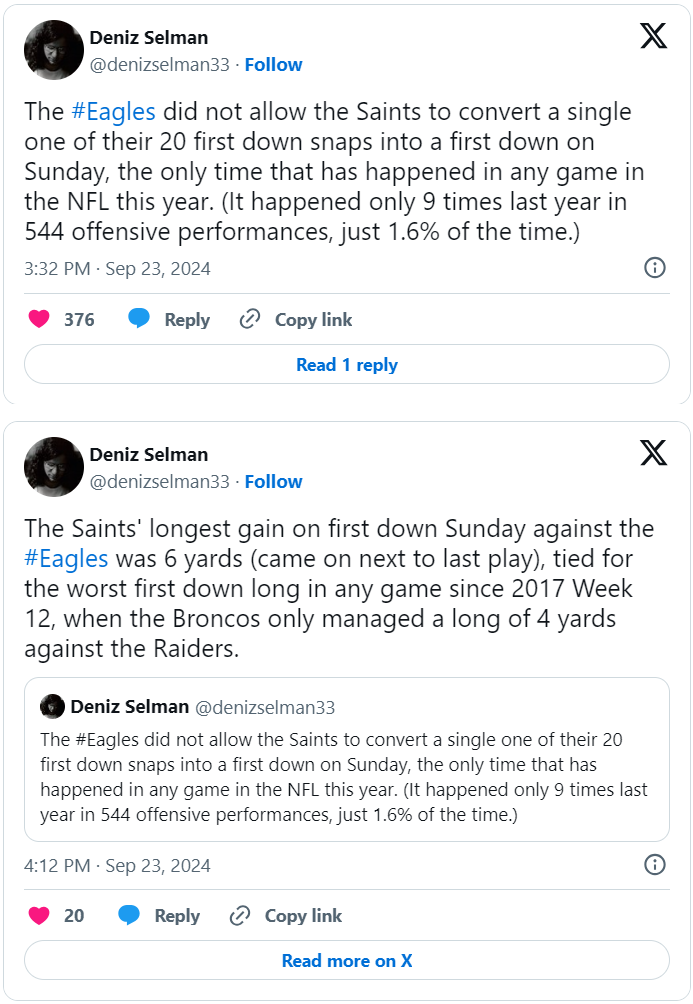
Task: Click copy link chain icon on second tweet
Action: 240,916
